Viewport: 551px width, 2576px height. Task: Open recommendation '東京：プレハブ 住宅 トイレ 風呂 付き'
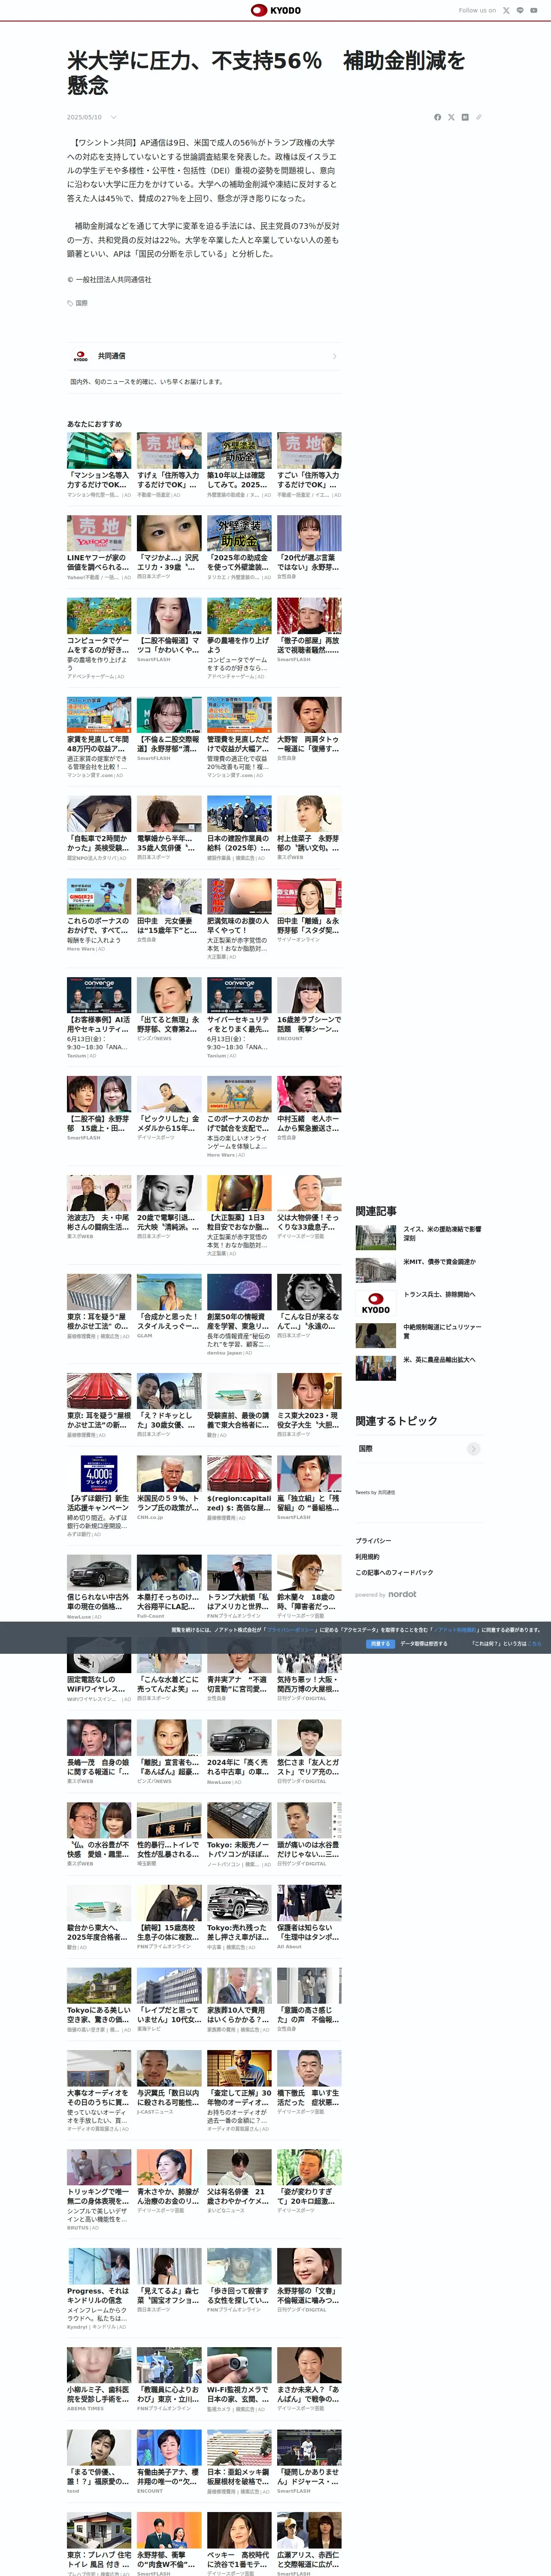click(x=99, y=2544)
